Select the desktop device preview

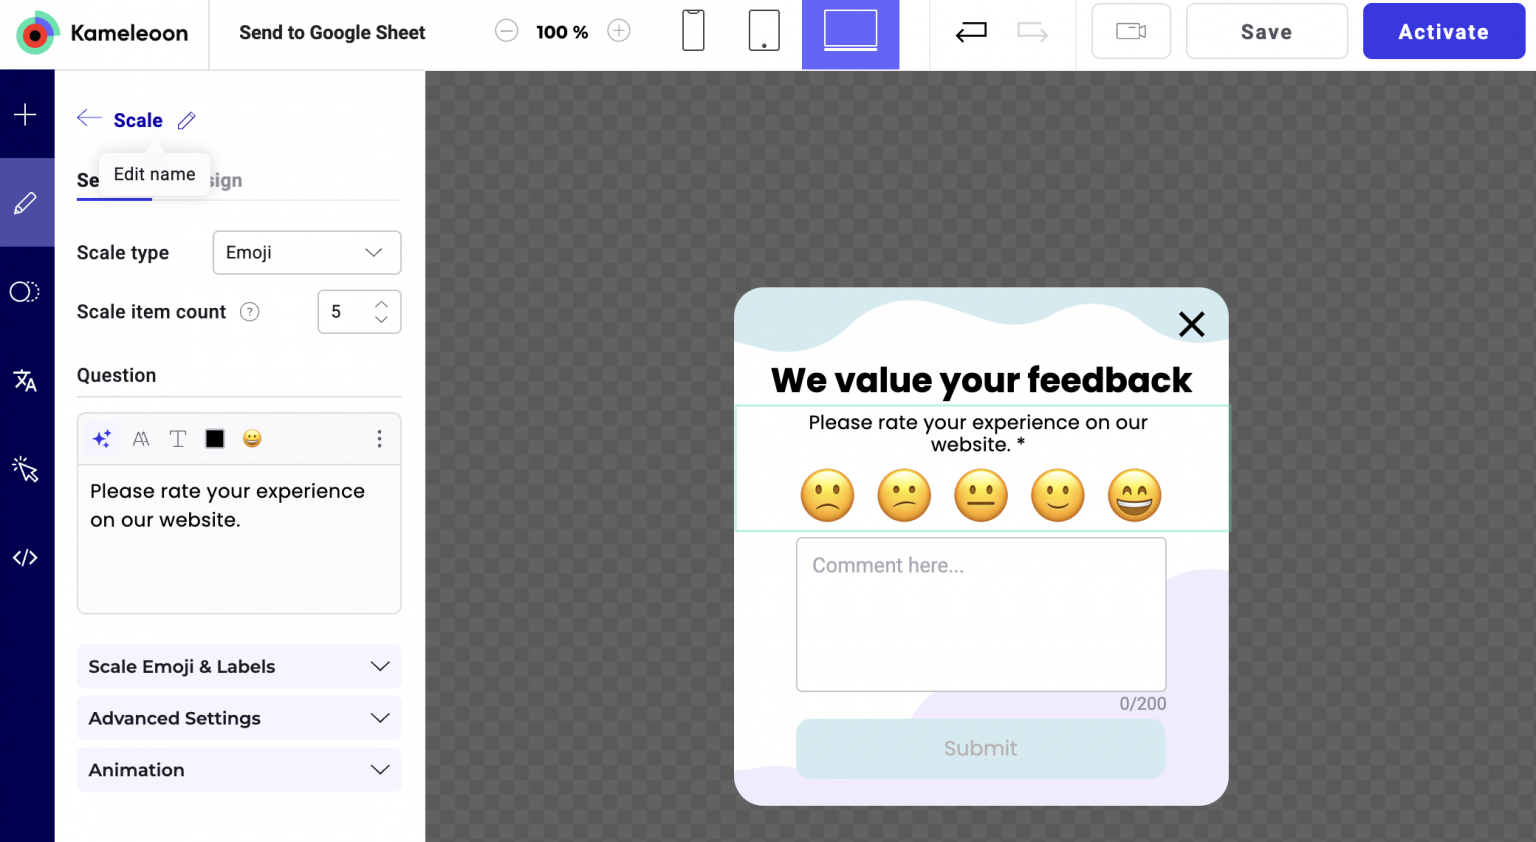[850, 31]
